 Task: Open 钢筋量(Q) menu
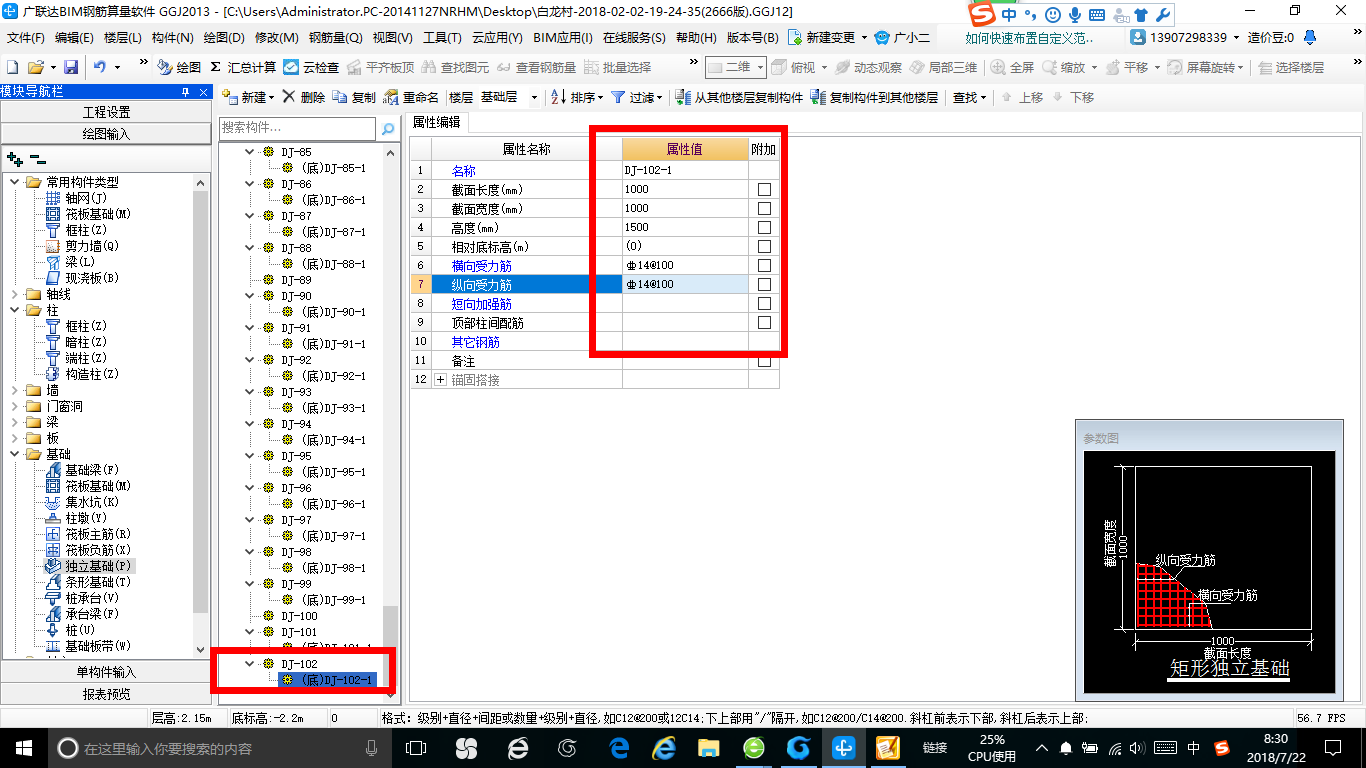point(335,38)
